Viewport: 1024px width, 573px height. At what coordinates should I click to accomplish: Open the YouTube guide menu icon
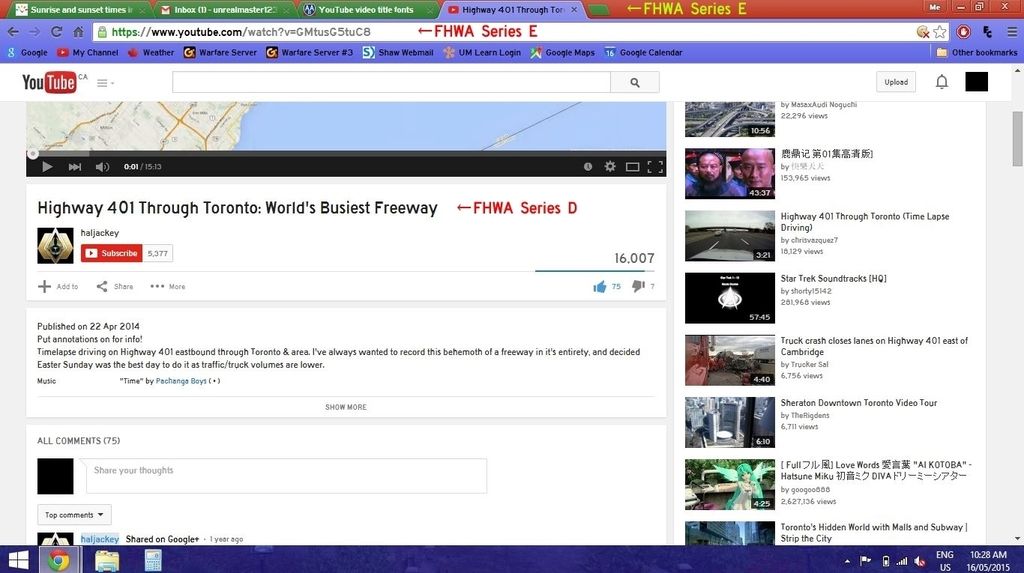(104, 83)
